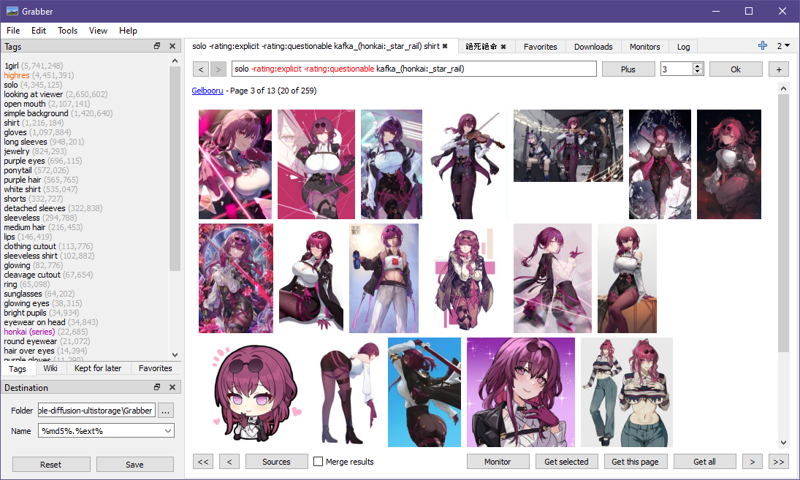Viewport: 800px width, 480px height.
Task: Select the wide band stage thumbnail
Action: (568, 146)
